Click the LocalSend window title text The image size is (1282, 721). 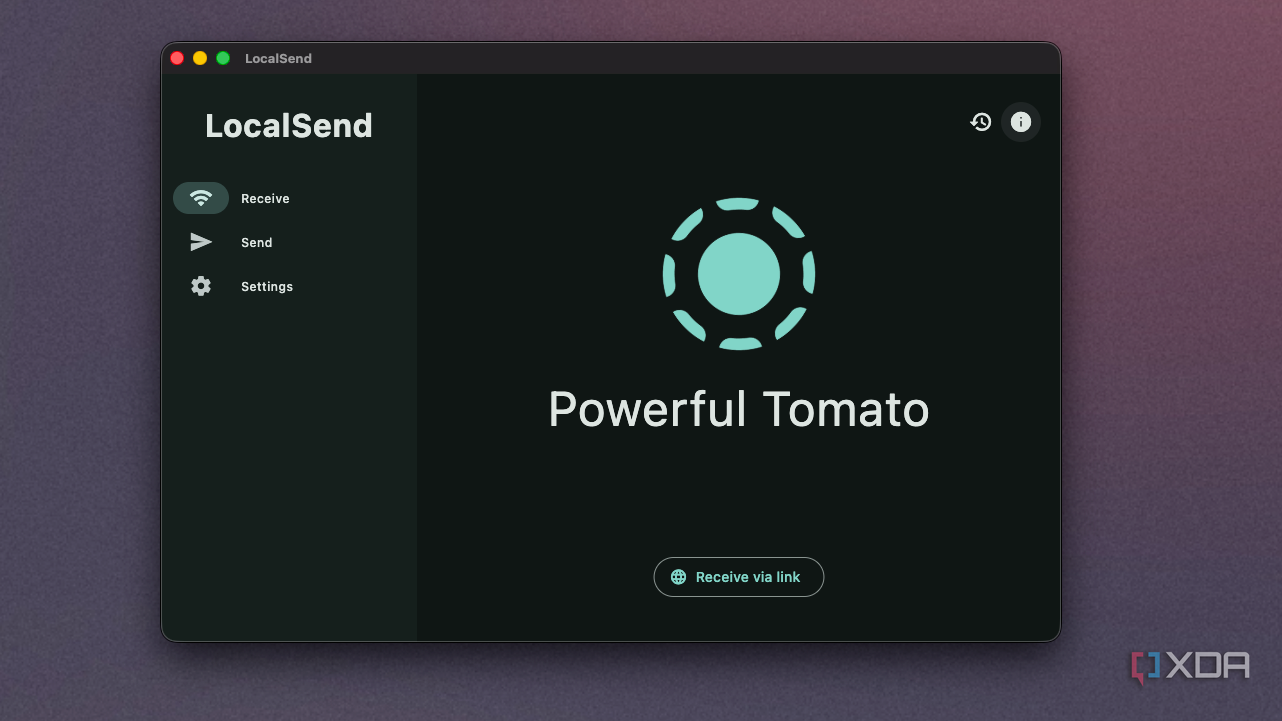click(278, 59)
